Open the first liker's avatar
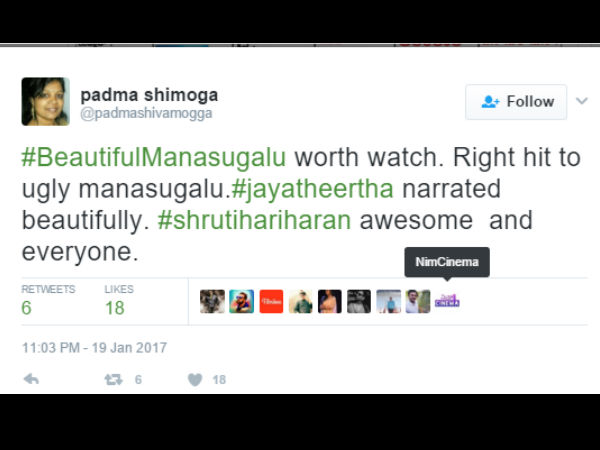Viewport: 600px width, 450px height. click(212, 301)
